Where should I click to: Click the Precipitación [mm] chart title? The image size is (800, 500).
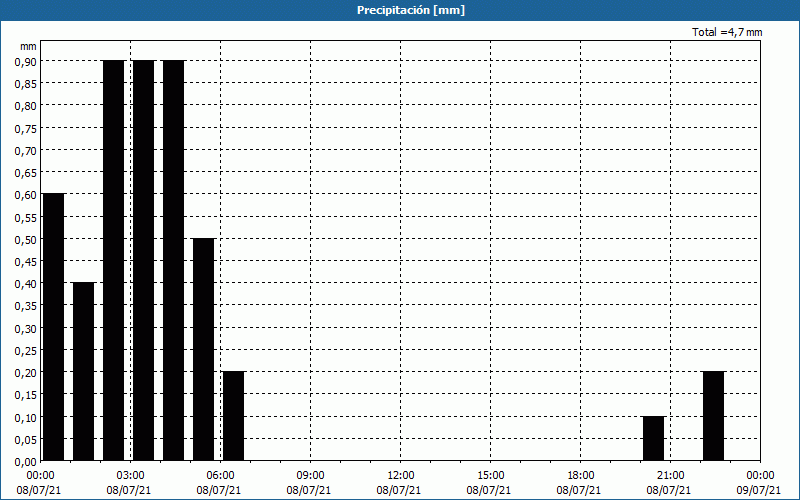coord(411,10)
